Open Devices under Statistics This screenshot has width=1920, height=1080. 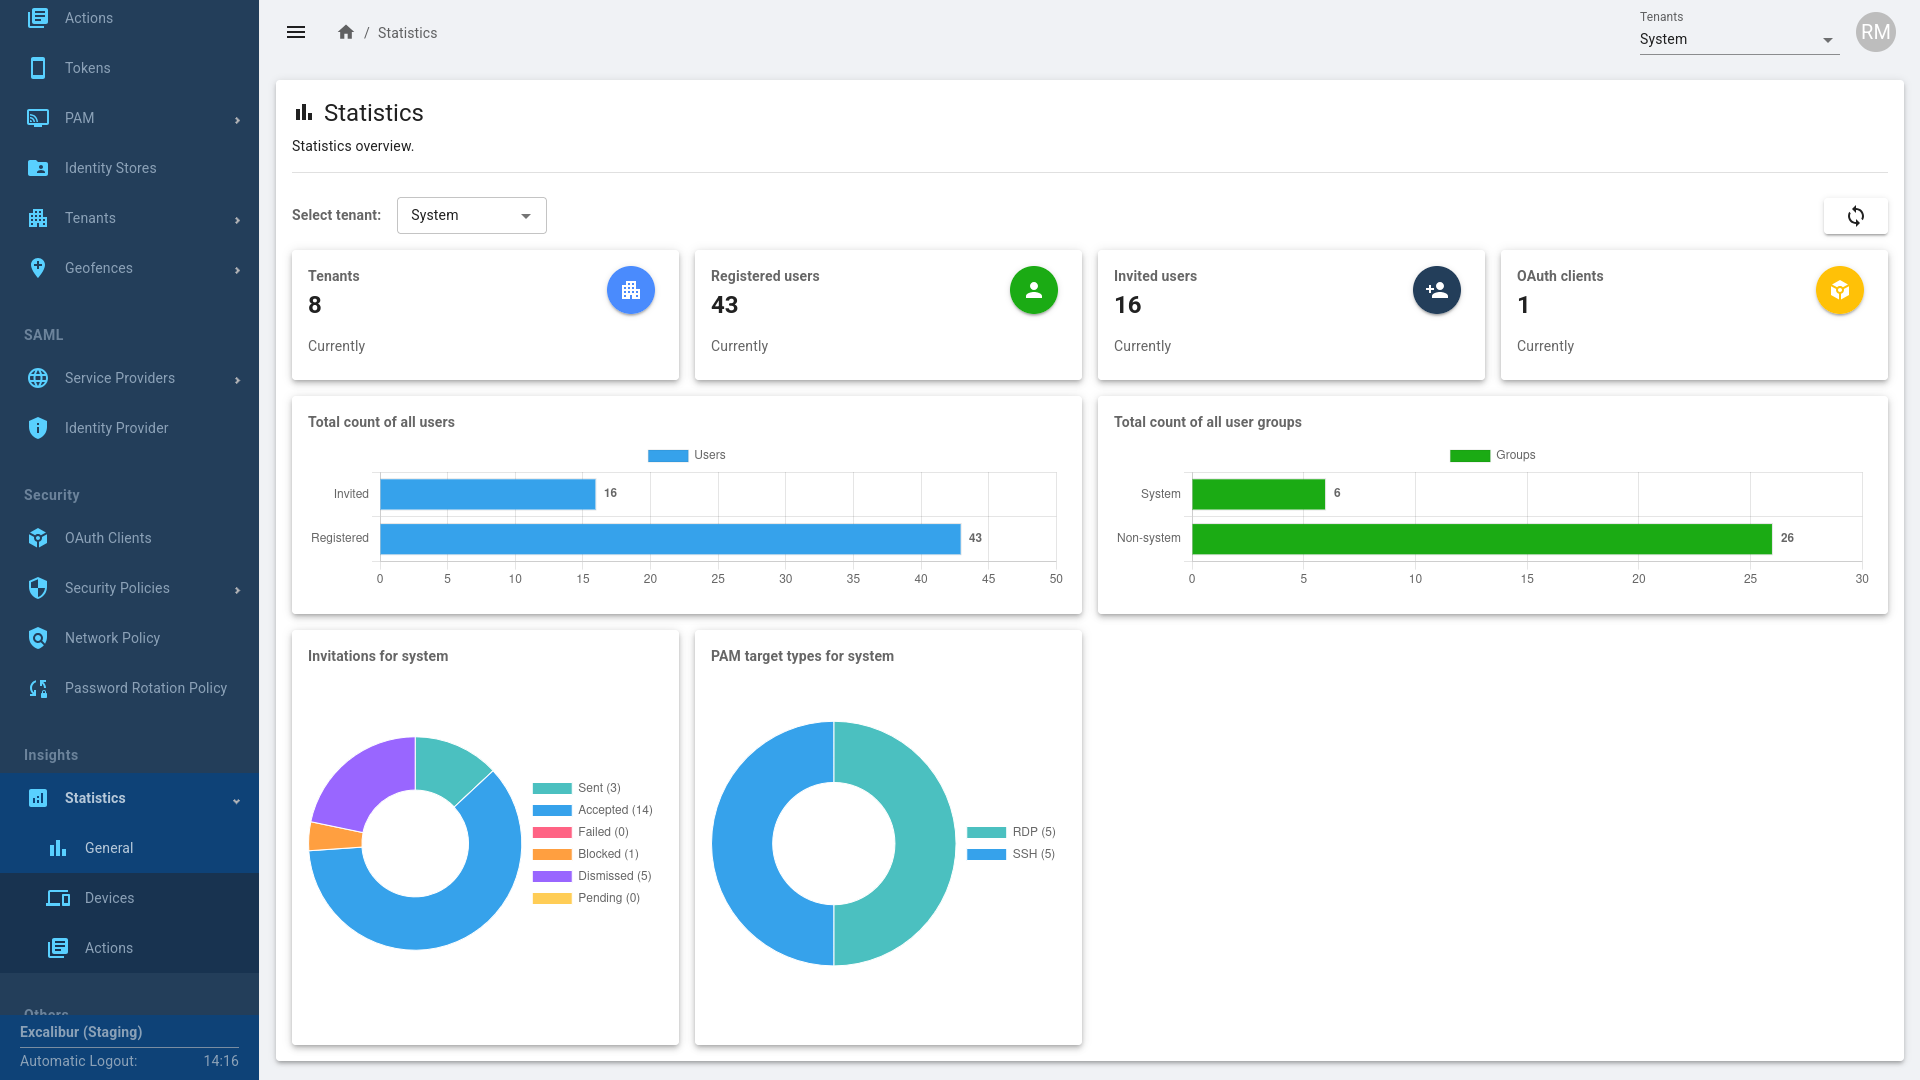coord(109,898)
